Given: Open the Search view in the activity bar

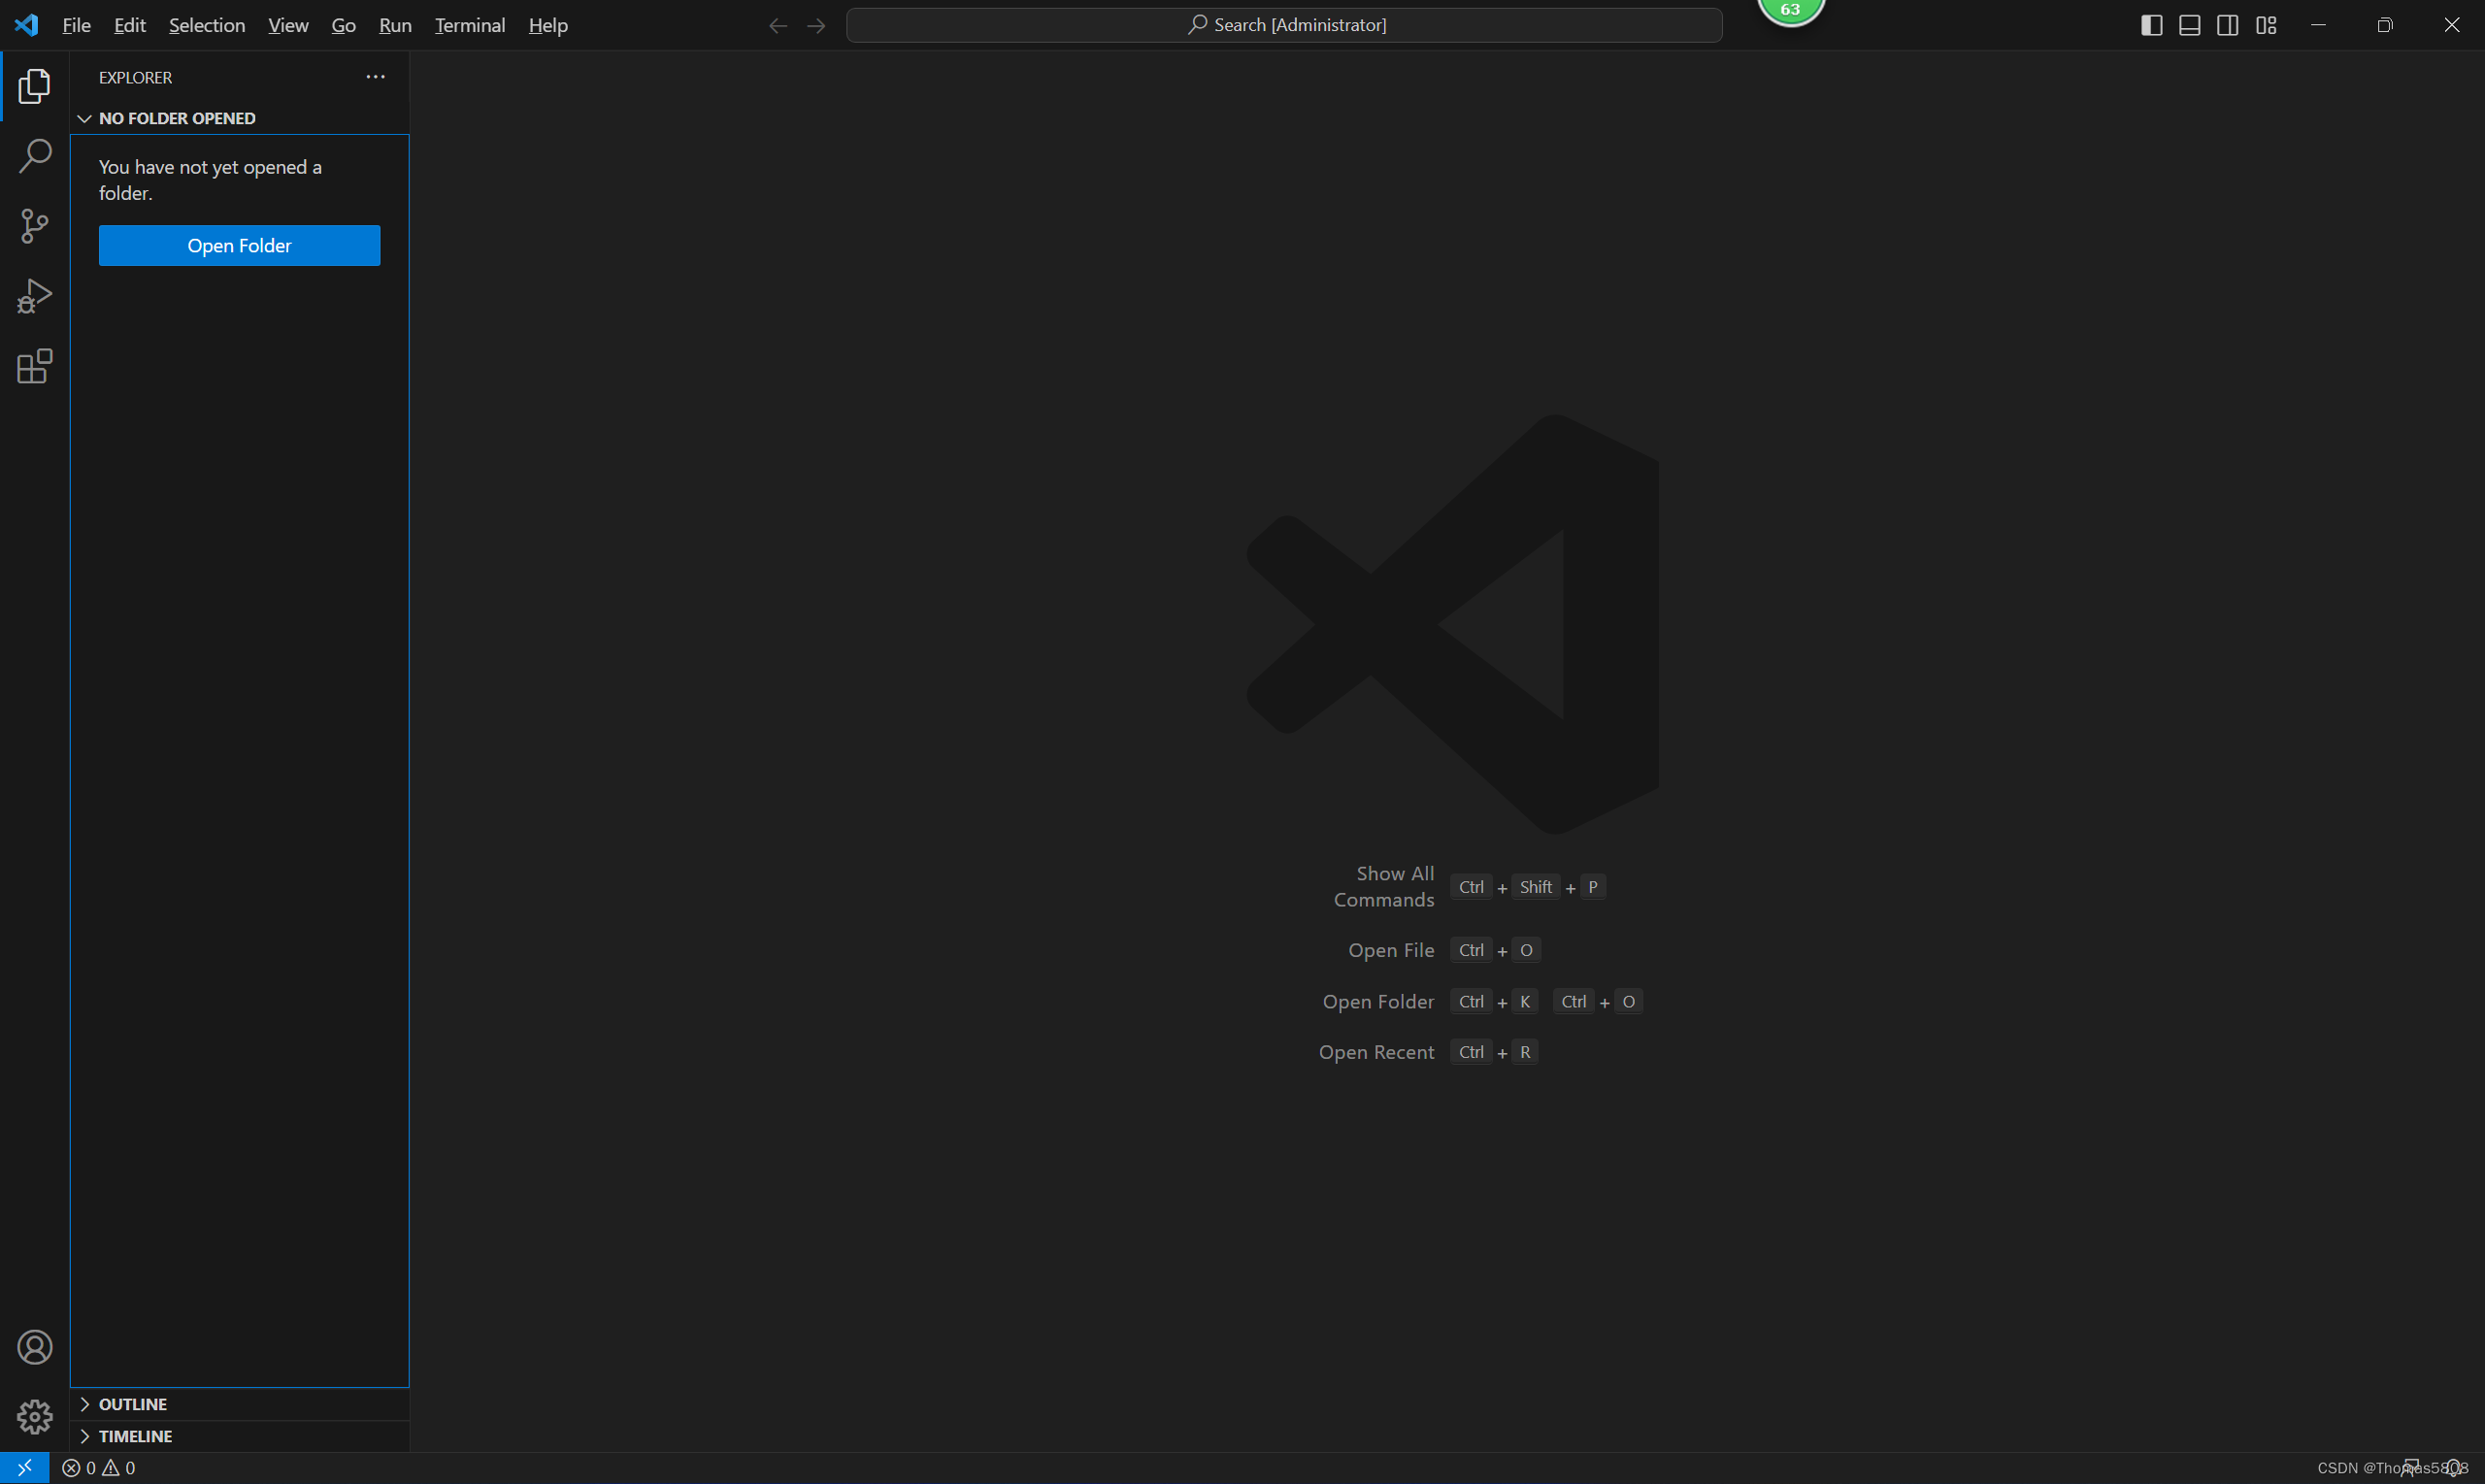Looking at the screenshot, I should (x=35, y=156).
